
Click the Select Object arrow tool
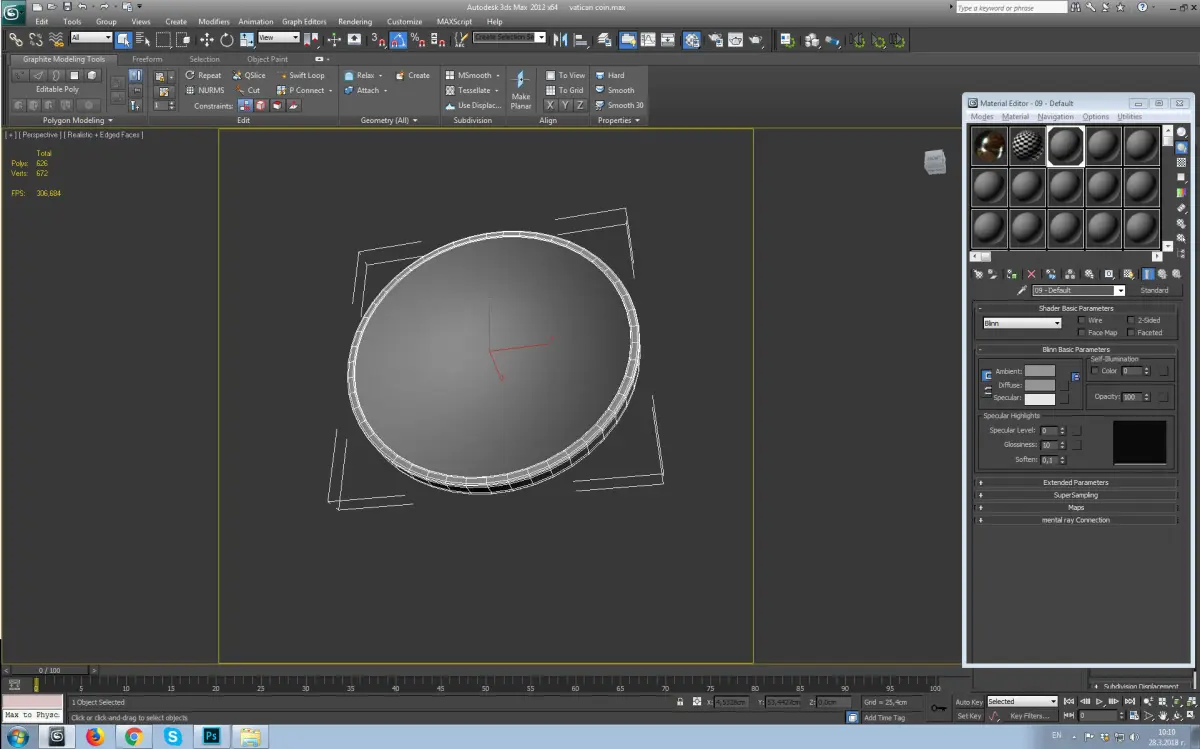(123, 40)
